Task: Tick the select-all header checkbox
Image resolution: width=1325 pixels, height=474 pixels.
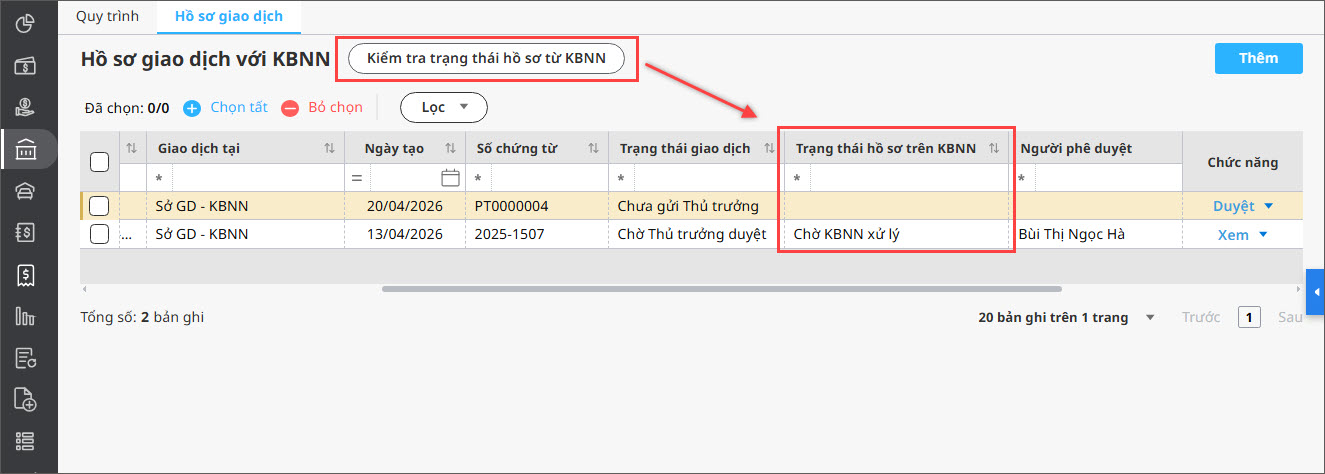Action: 100,161
